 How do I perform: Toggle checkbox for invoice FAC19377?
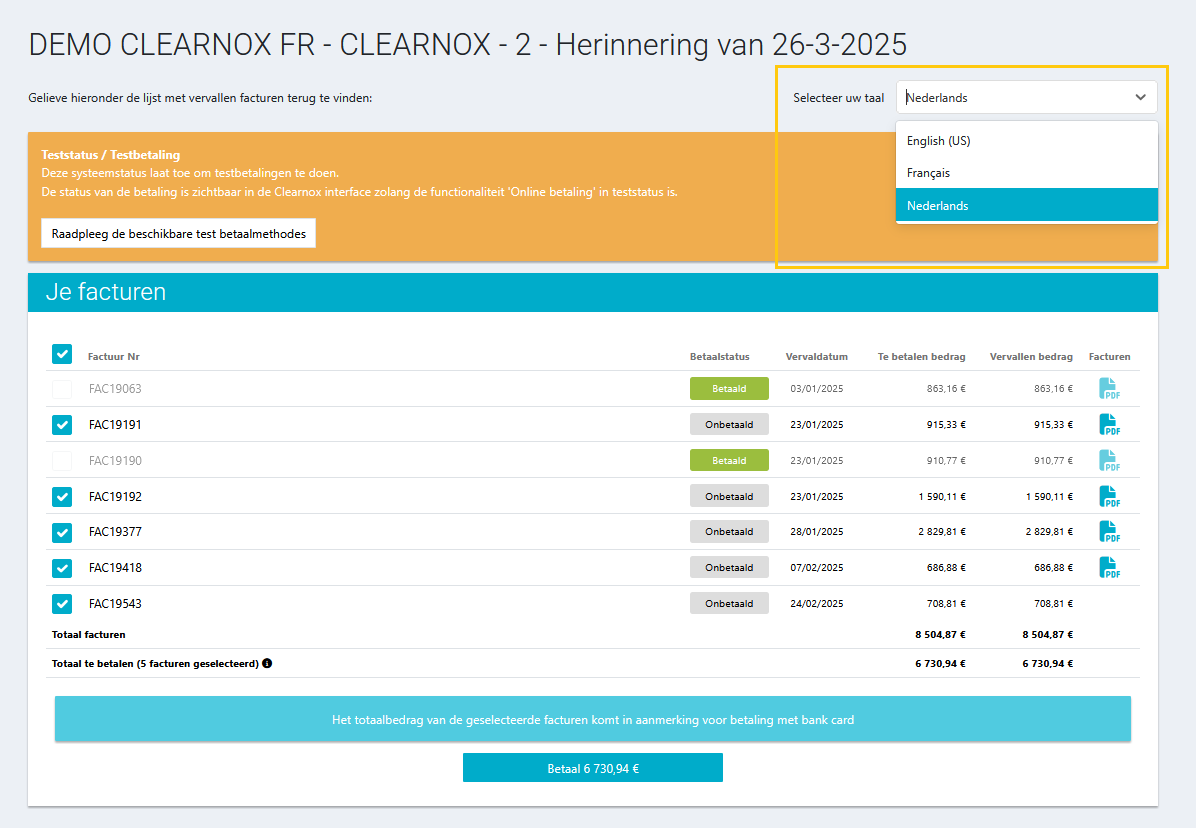click(x=62, y=532)
